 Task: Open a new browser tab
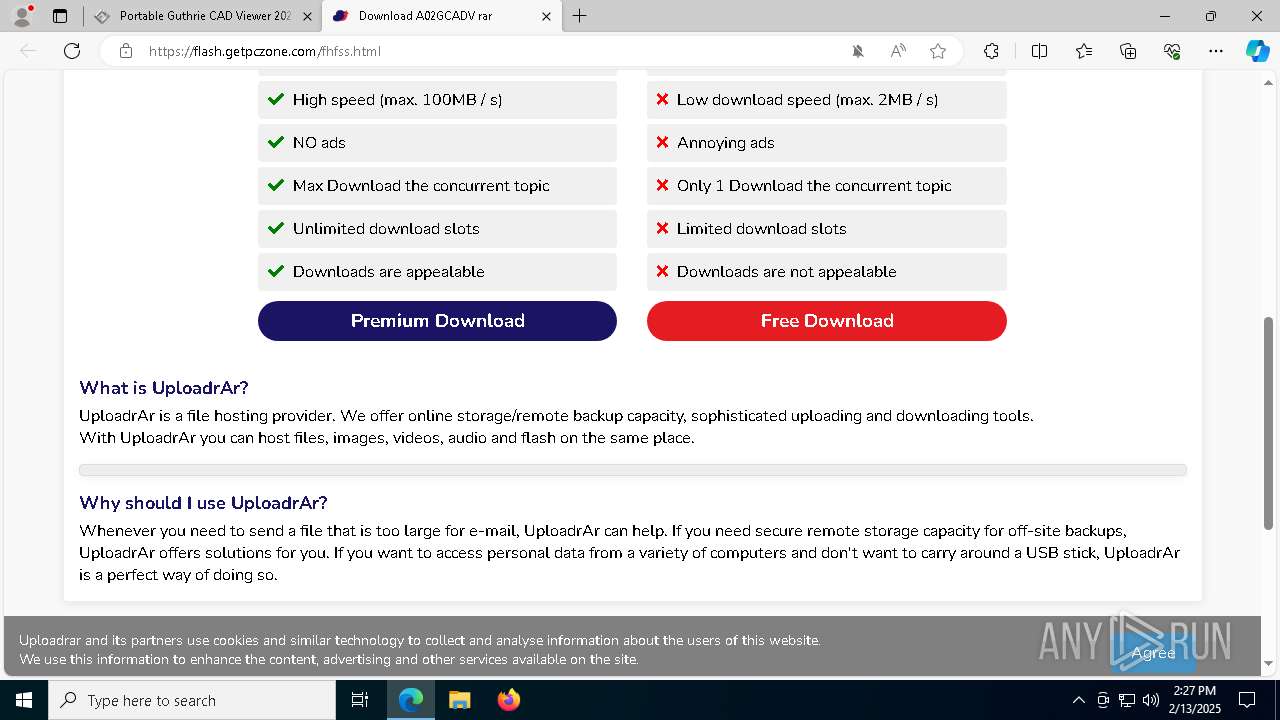(x=580, y=16)
